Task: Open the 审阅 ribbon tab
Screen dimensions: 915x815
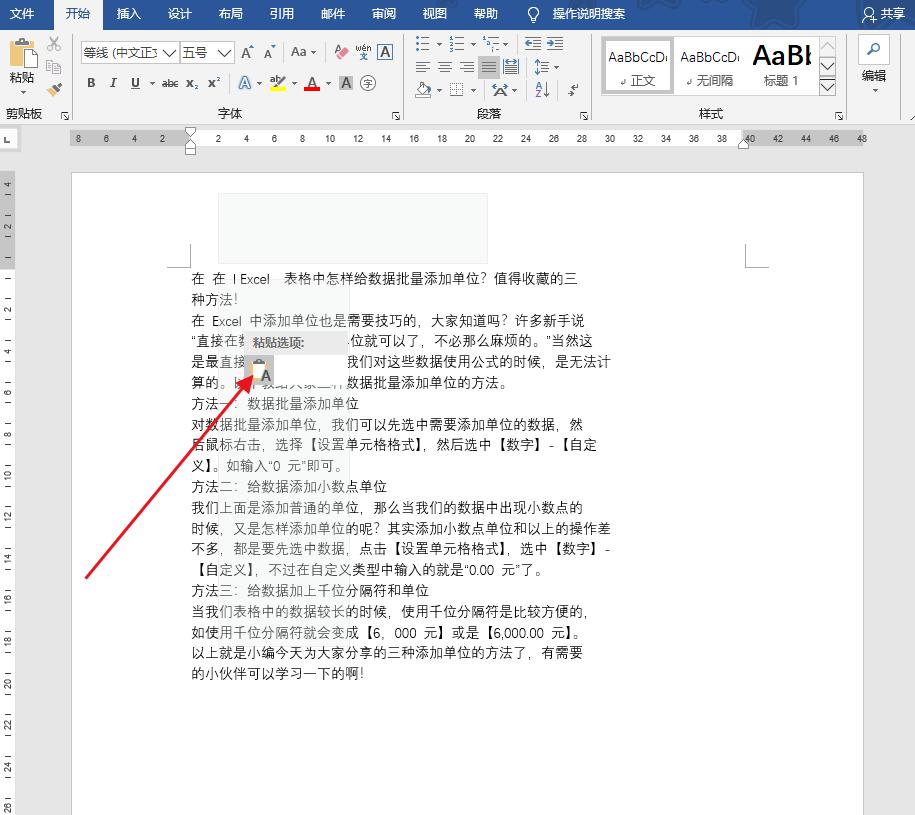Action: coord(383,15)
